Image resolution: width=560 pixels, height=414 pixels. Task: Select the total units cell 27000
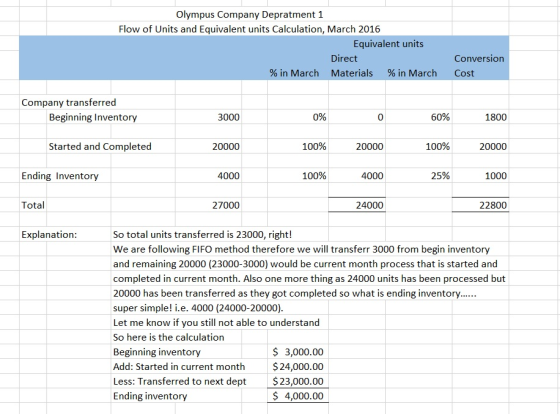click(x=226, y=205)
